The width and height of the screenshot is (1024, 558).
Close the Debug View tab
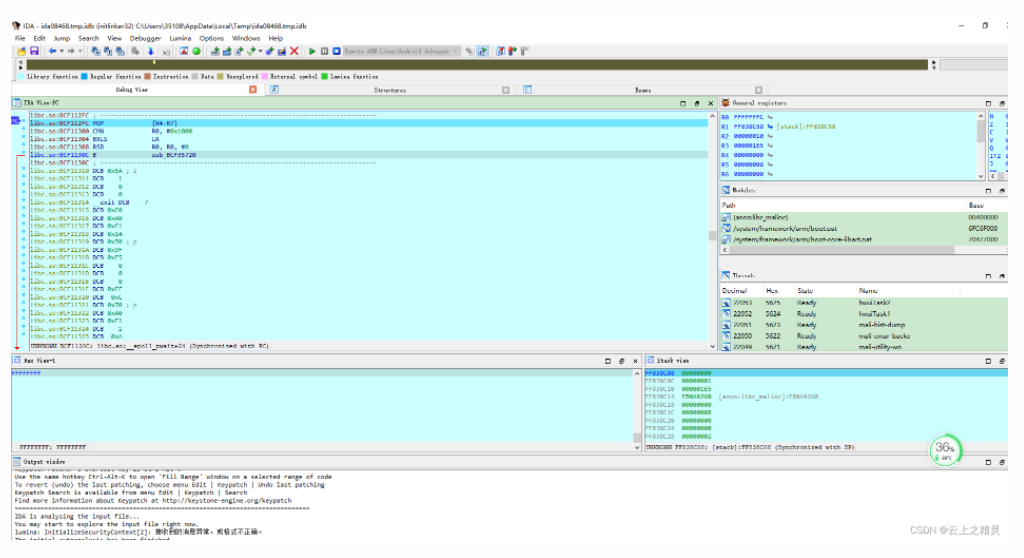click(253, 90)
